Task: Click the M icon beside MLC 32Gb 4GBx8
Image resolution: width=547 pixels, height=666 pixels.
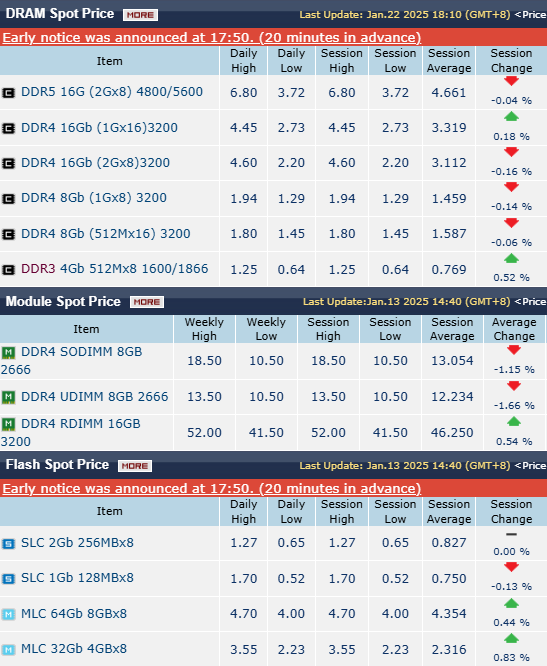Action: 8,649
